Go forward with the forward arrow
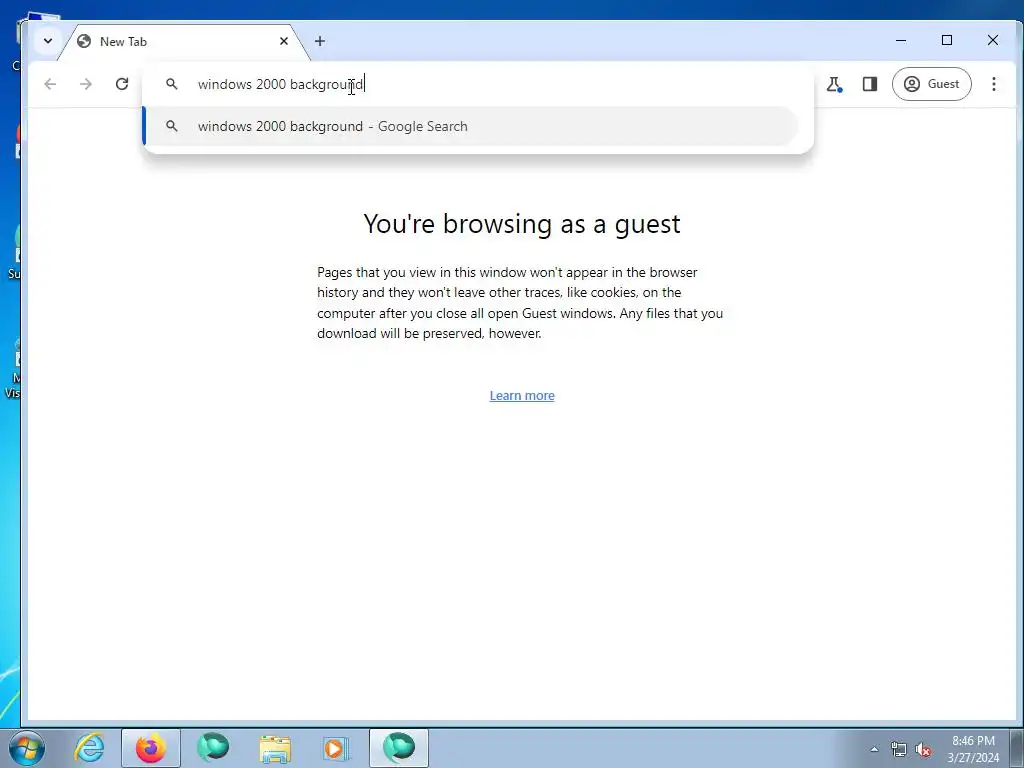The image size is (1024, 768). (x=86, y=84)
